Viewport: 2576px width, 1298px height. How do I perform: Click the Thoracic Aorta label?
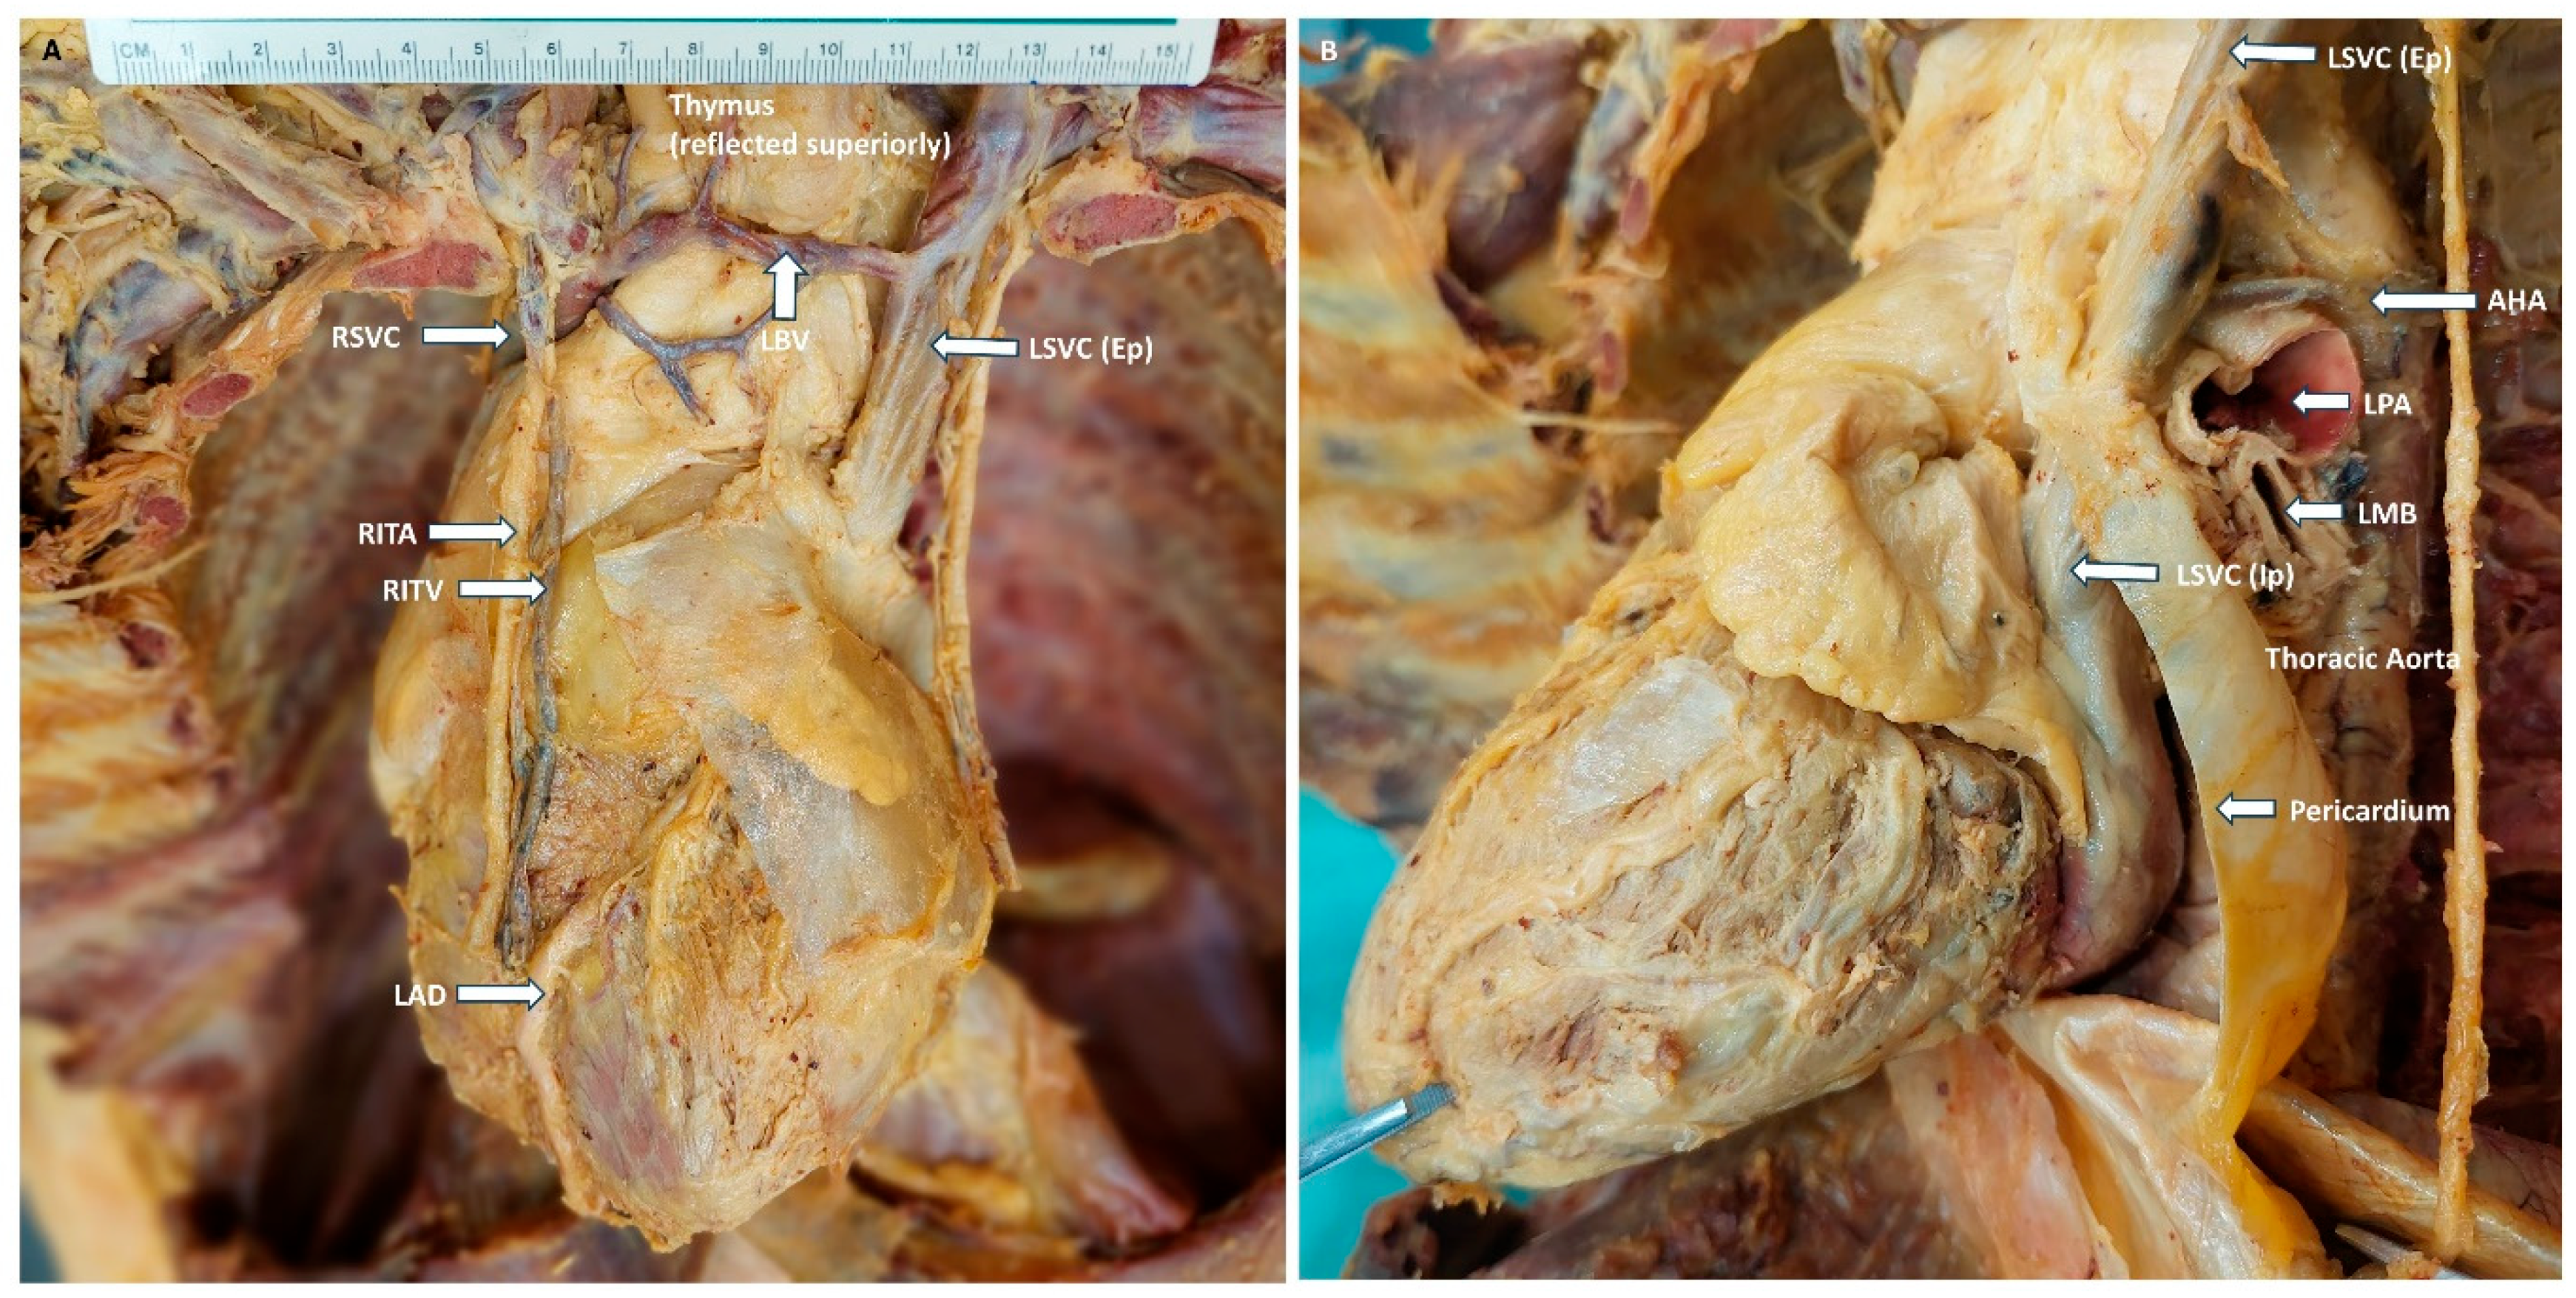(2362, 658)
